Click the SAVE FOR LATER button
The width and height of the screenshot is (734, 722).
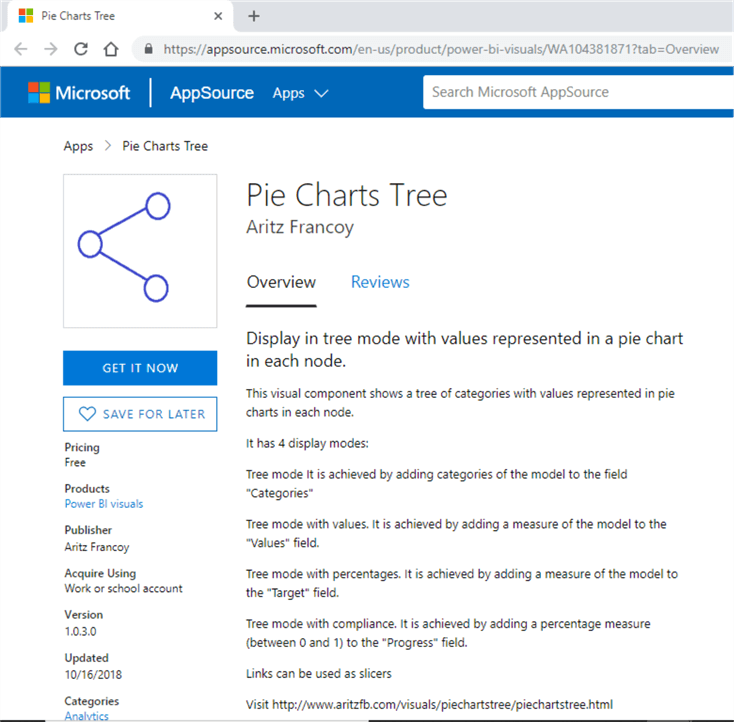tap(140, 414)
